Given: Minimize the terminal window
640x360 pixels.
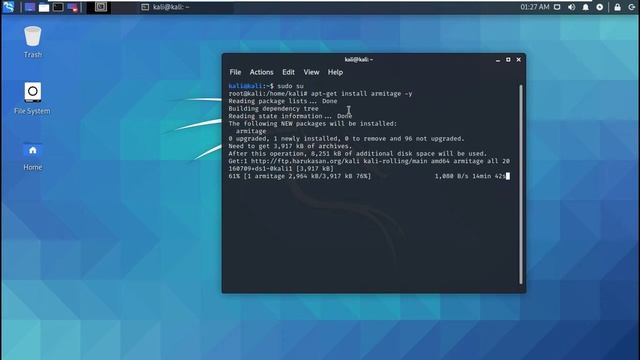Looking at the screenshot, I should coord(498,60).
